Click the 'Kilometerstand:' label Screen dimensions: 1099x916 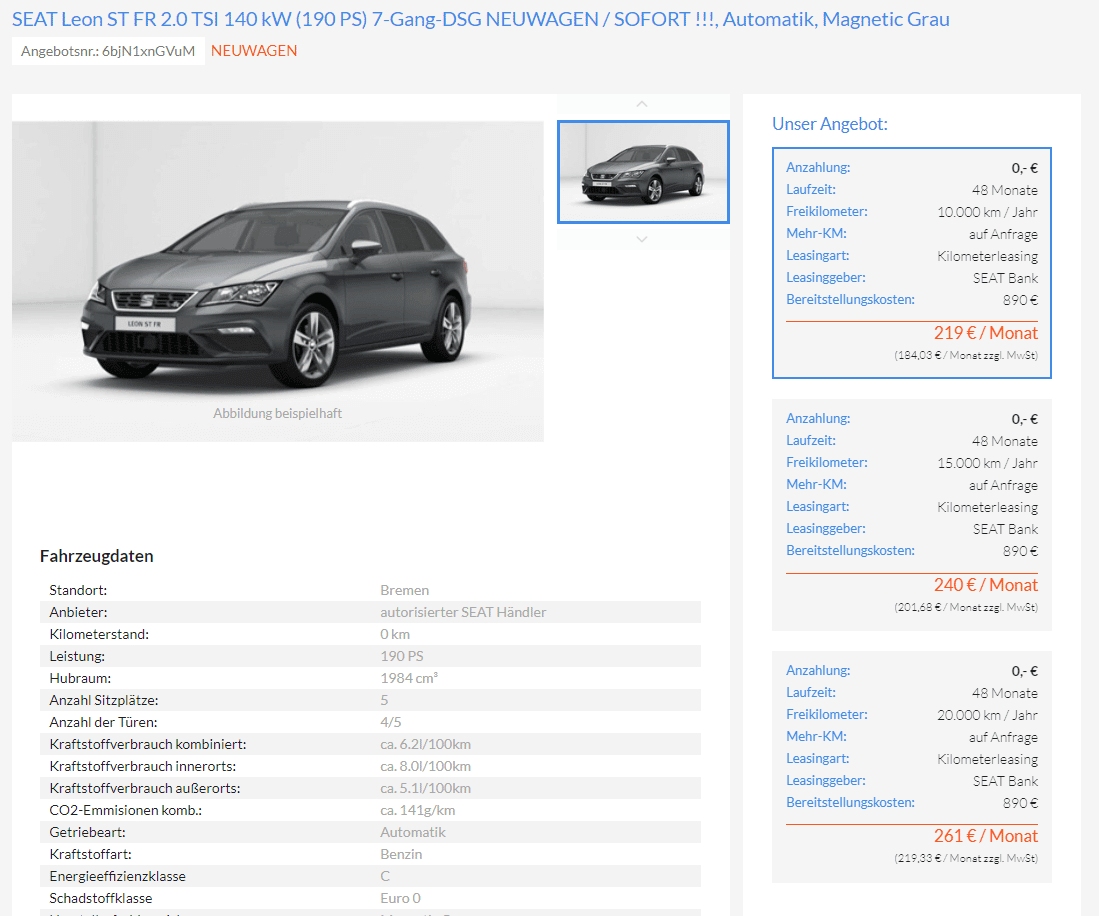(99, 634)
